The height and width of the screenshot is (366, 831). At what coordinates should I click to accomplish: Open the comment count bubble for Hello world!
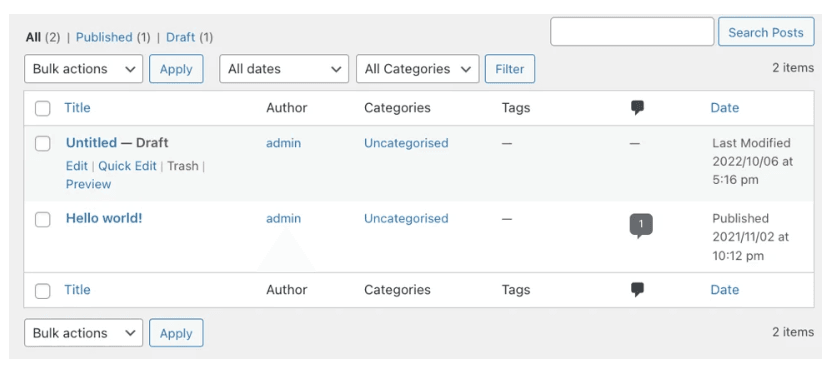(641, 226)
